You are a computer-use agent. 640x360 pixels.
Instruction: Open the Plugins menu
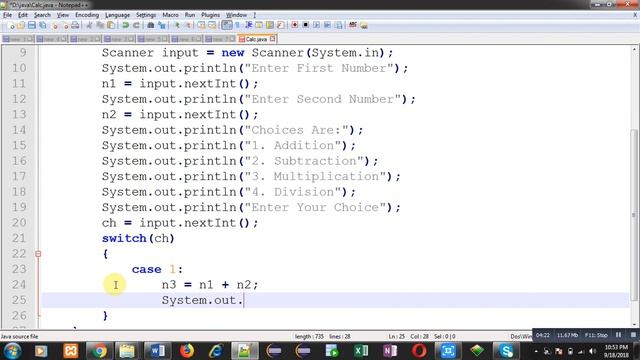[x=210, y=15]
